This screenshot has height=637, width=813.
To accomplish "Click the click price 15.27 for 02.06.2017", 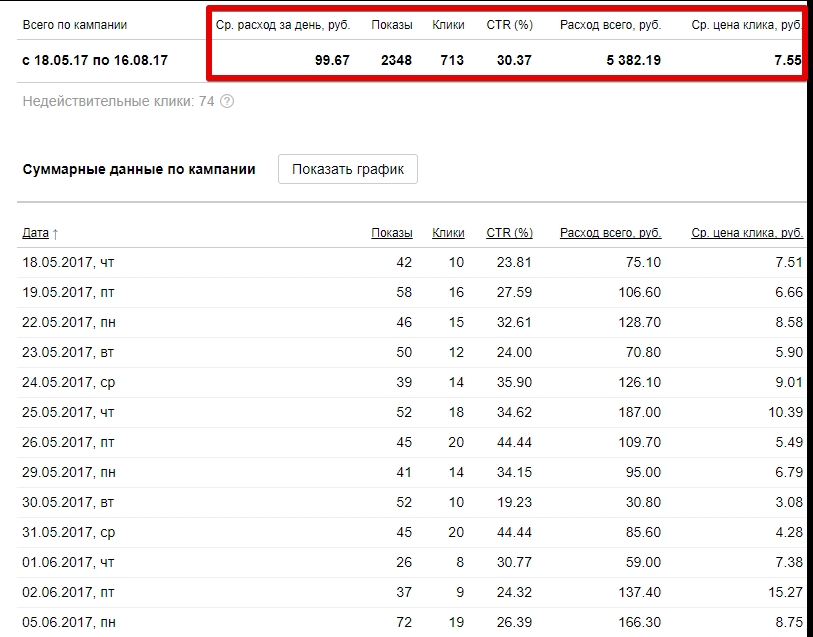I will click(786, 593).
